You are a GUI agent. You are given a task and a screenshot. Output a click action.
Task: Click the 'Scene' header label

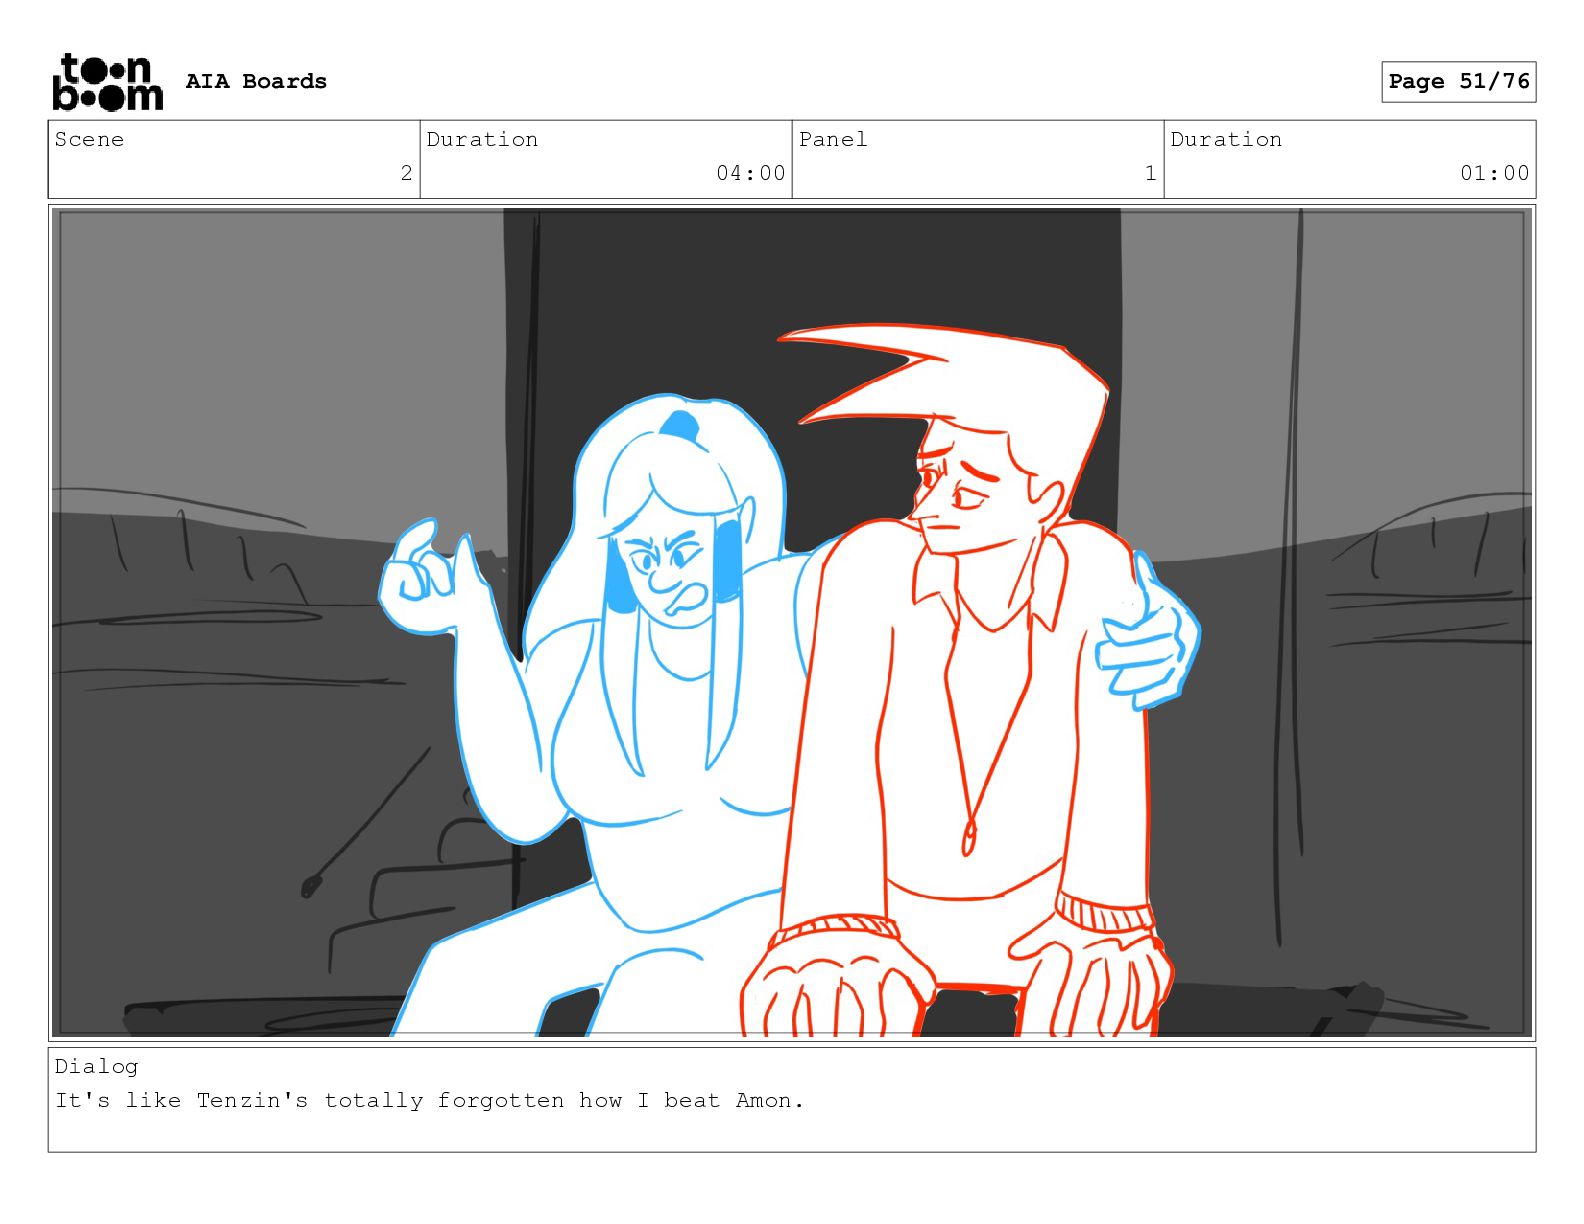click(x=89, y=139)
